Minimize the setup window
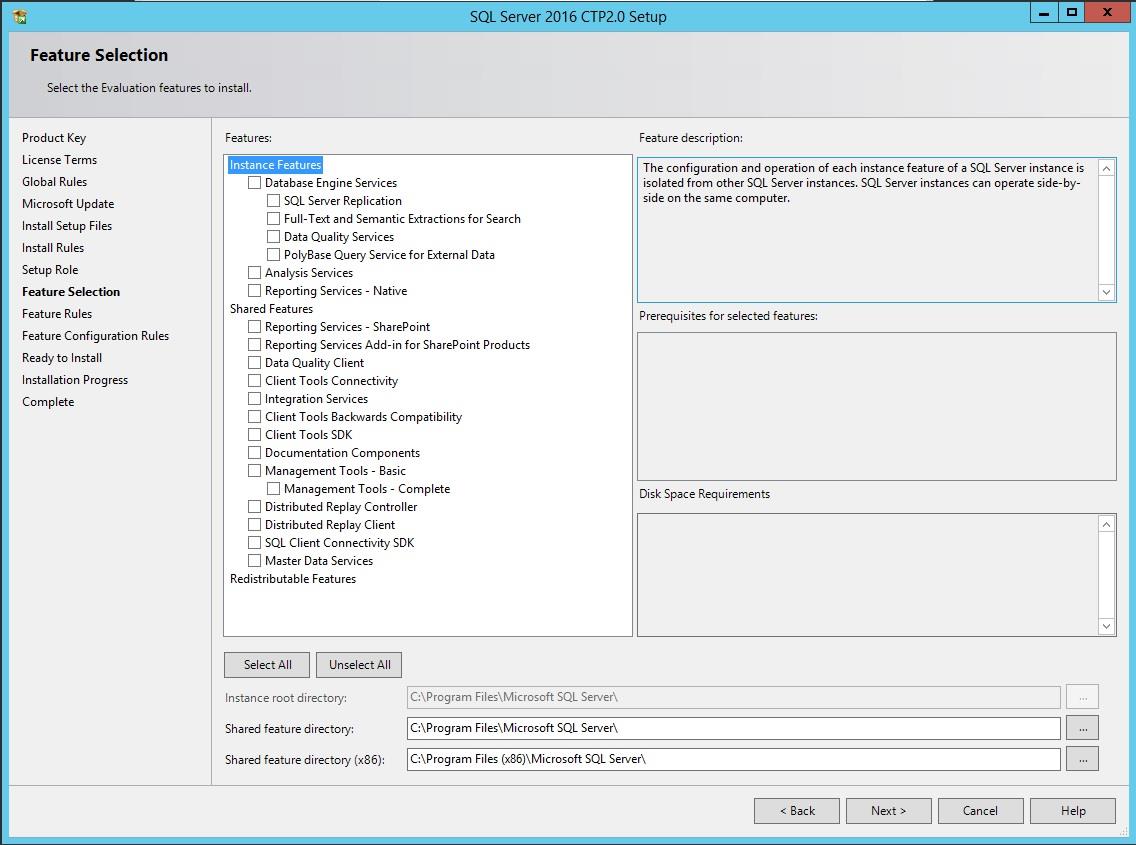 click(x=1044, y=12)
